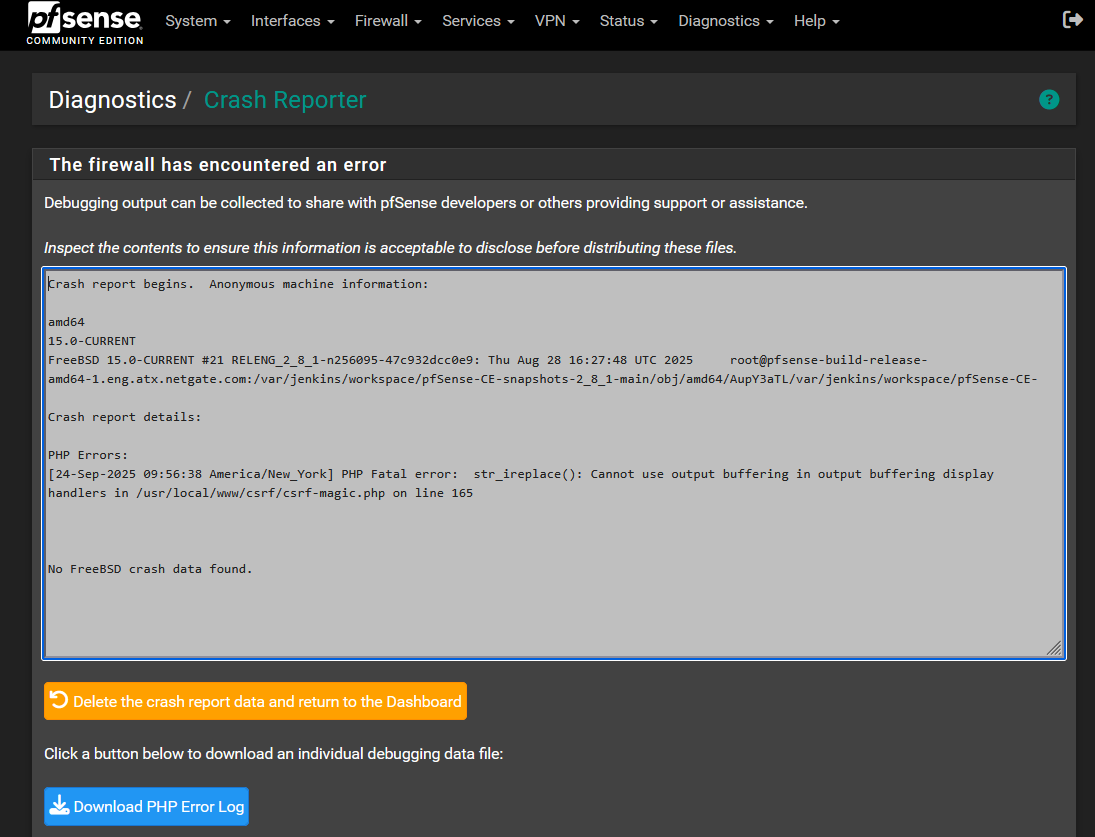The width and height of the screenshot is (1095, 837).
Task: Click the undo arrow icon on the delete button
Action: click(x=59, y=701)
